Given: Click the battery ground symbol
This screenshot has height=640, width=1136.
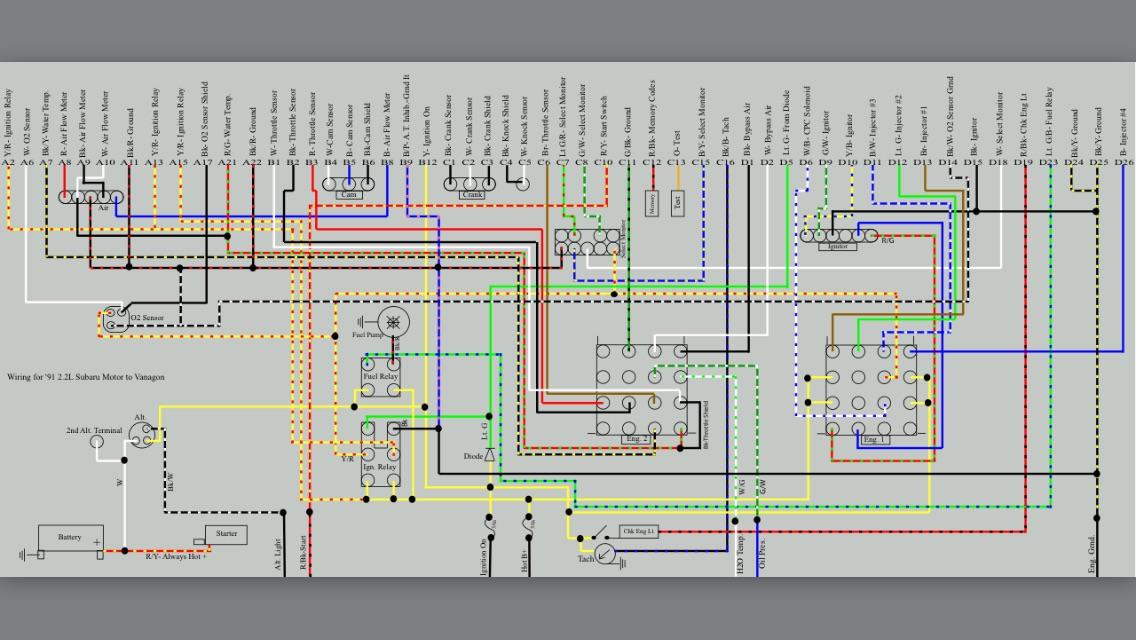Looking at the screenshot, I should (x=23, y=554).
